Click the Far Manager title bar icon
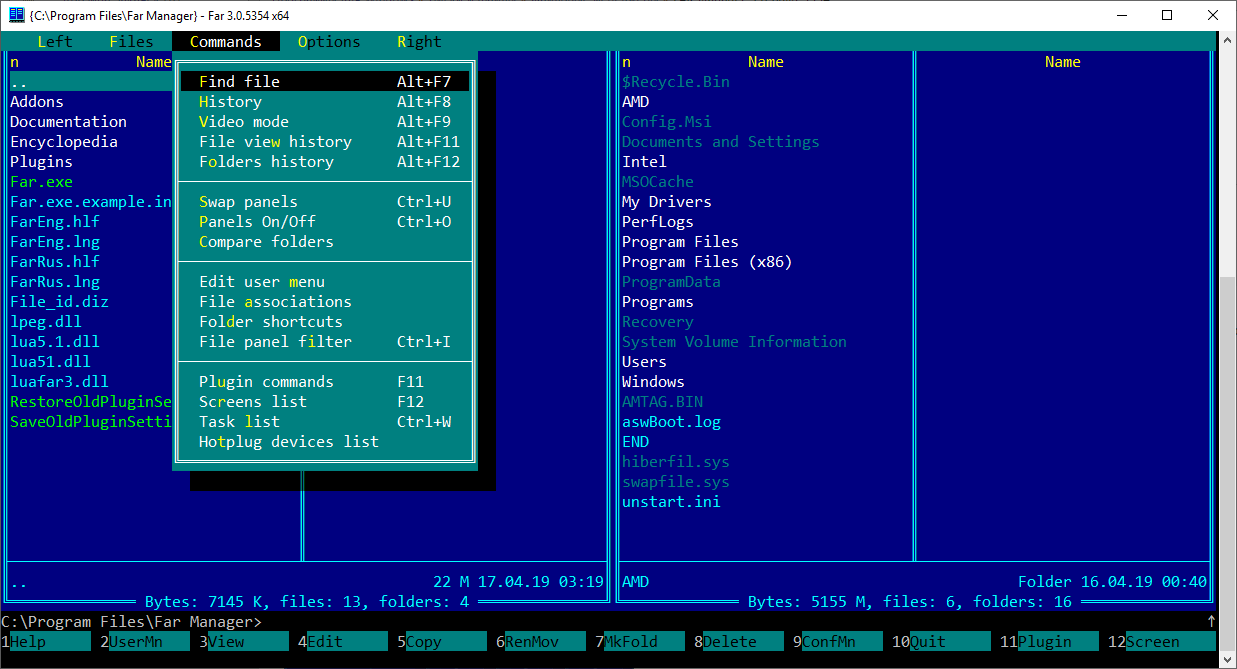This screenshot has width=1237, height=669. coord(16,14)
